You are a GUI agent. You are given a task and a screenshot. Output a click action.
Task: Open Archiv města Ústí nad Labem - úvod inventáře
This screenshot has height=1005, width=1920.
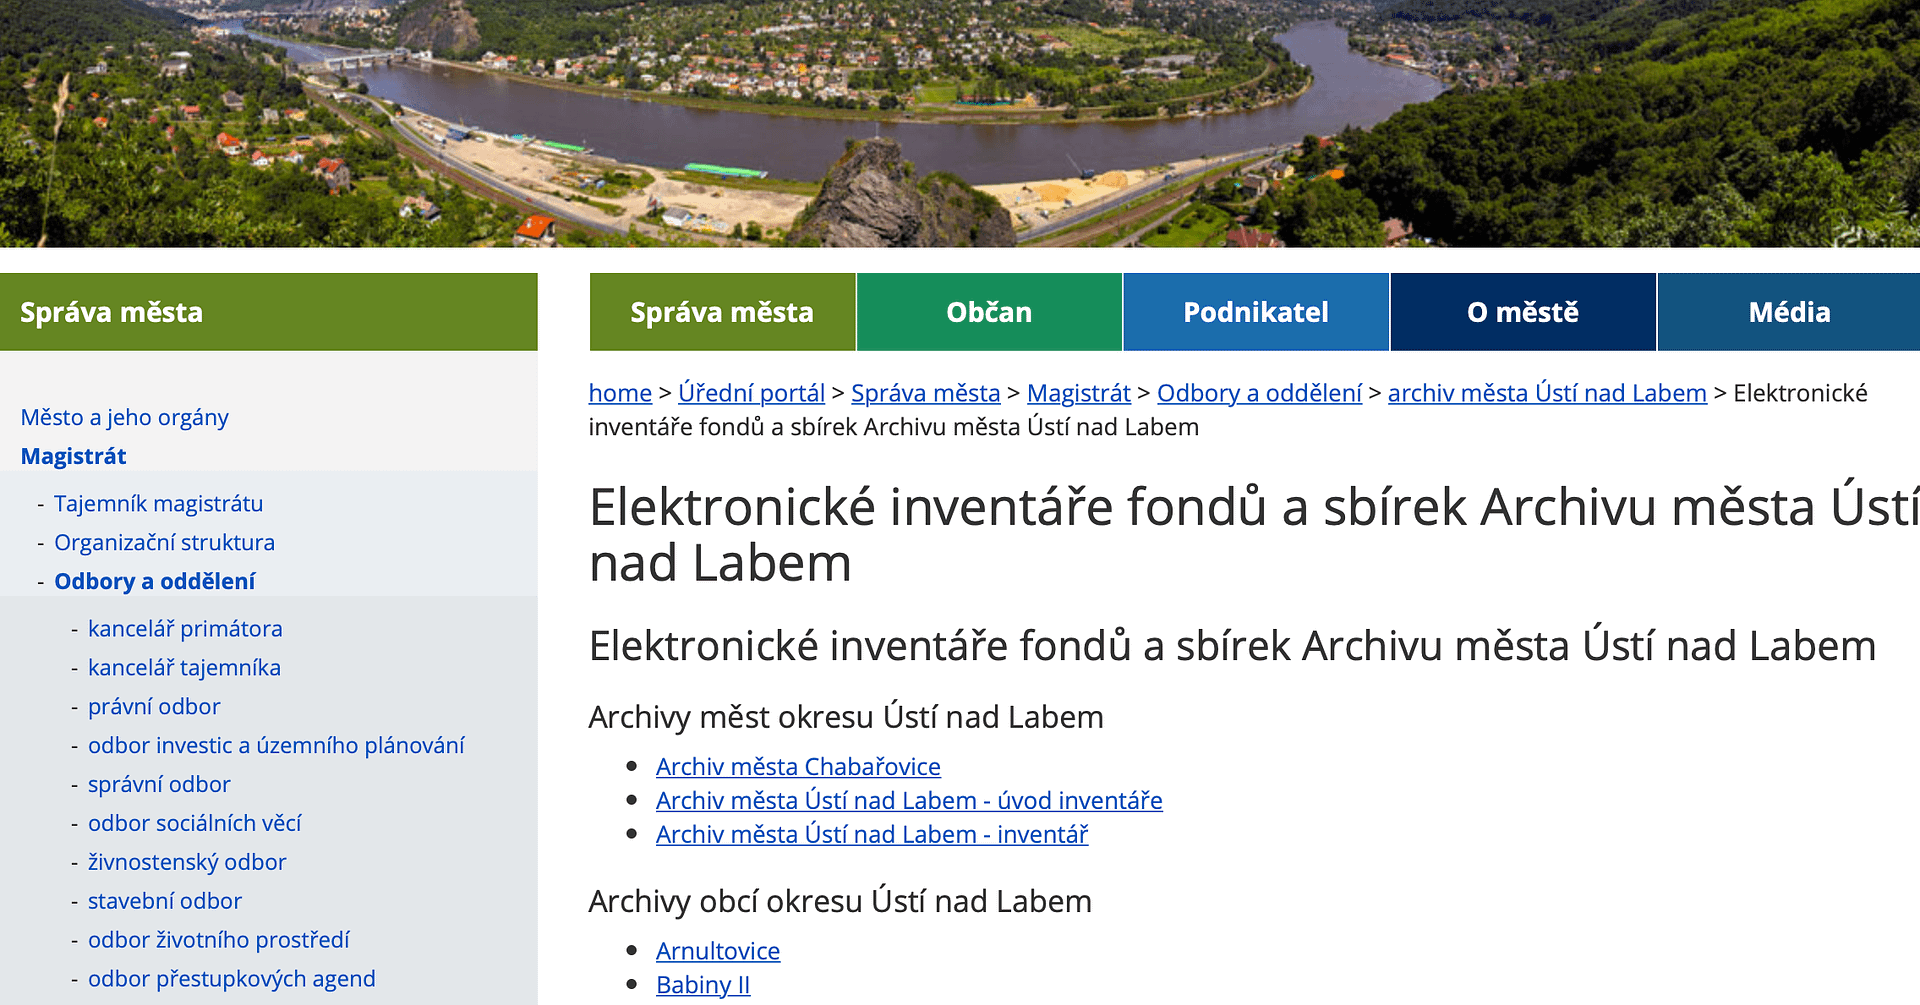coord(909,801)
